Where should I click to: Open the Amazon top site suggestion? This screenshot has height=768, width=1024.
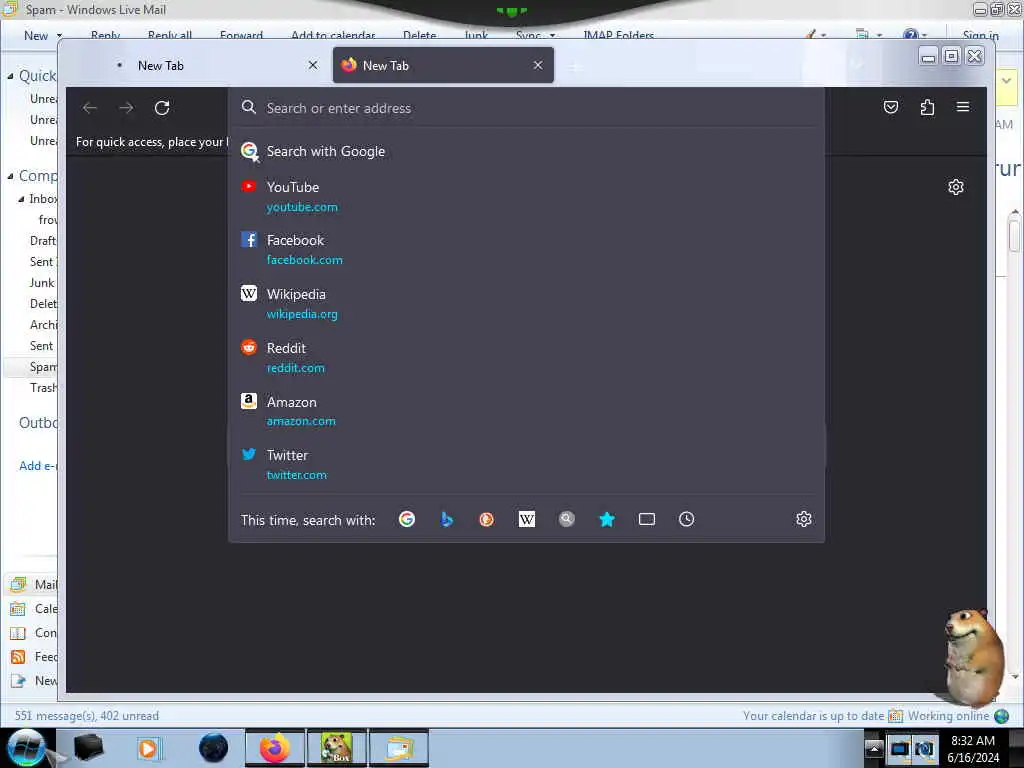click(526, 411)
